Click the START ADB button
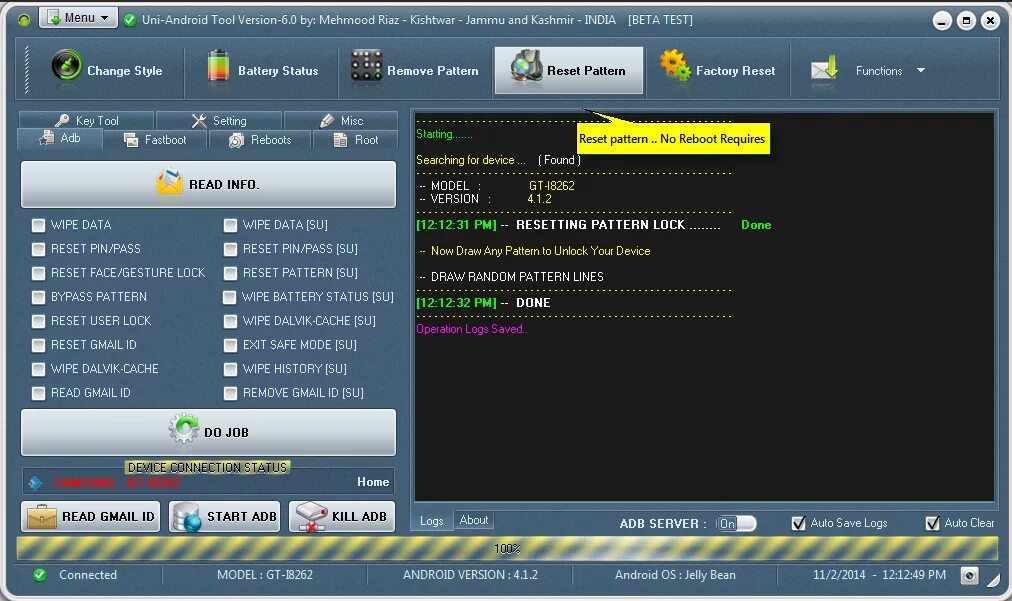Image resolution: width=1012 pixels, height=601 pixels. pyautogui.click(x=225, y=516)
